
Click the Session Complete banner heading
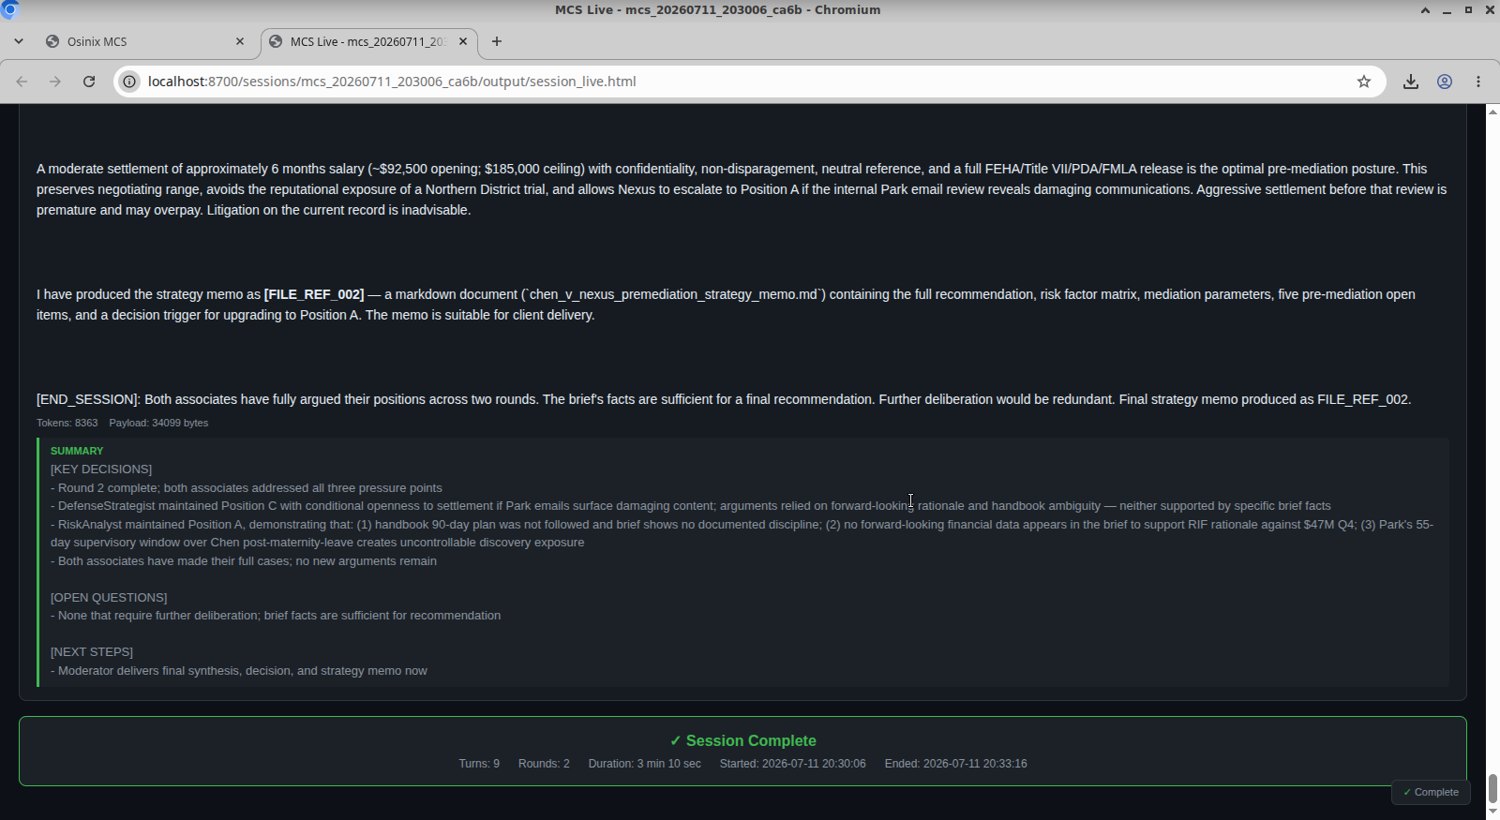[743, 741]
